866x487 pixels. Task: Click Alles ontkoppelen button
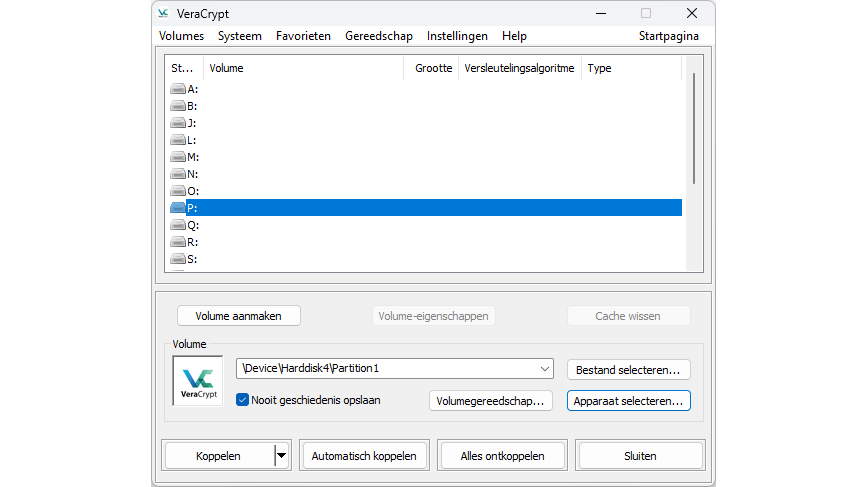tap(502, 456)
